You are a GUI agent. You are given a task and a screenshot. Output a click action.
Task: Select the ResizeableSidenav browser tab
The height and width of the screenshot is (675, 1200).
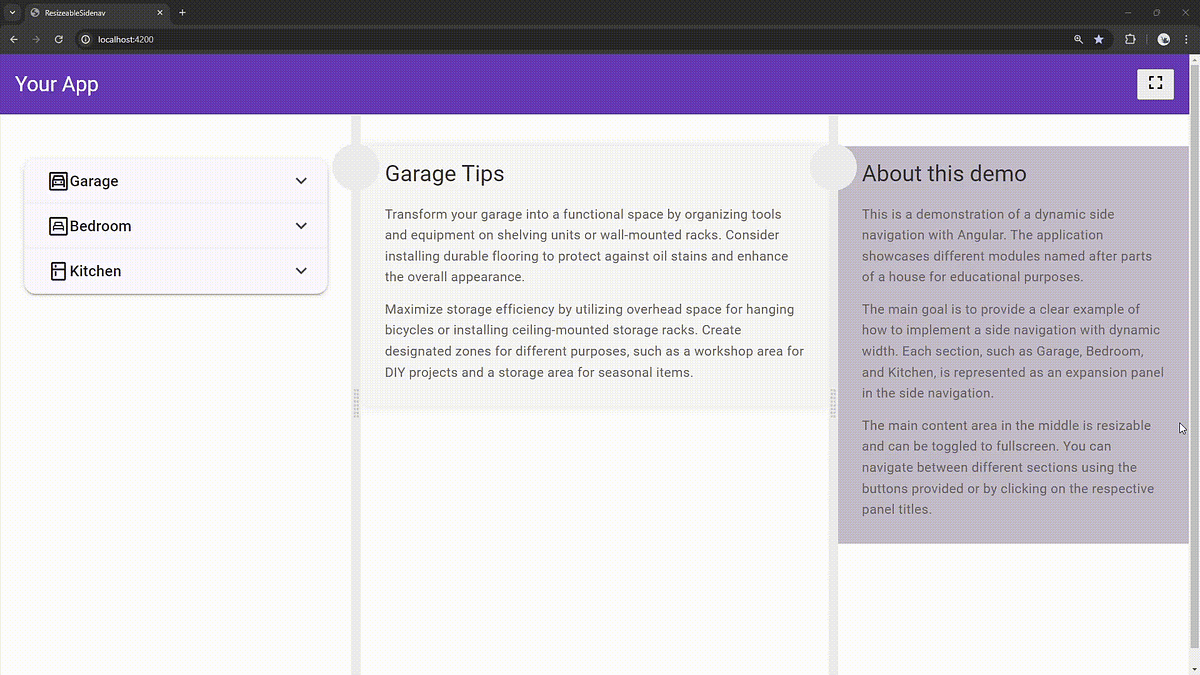click(x=90, y=13)
